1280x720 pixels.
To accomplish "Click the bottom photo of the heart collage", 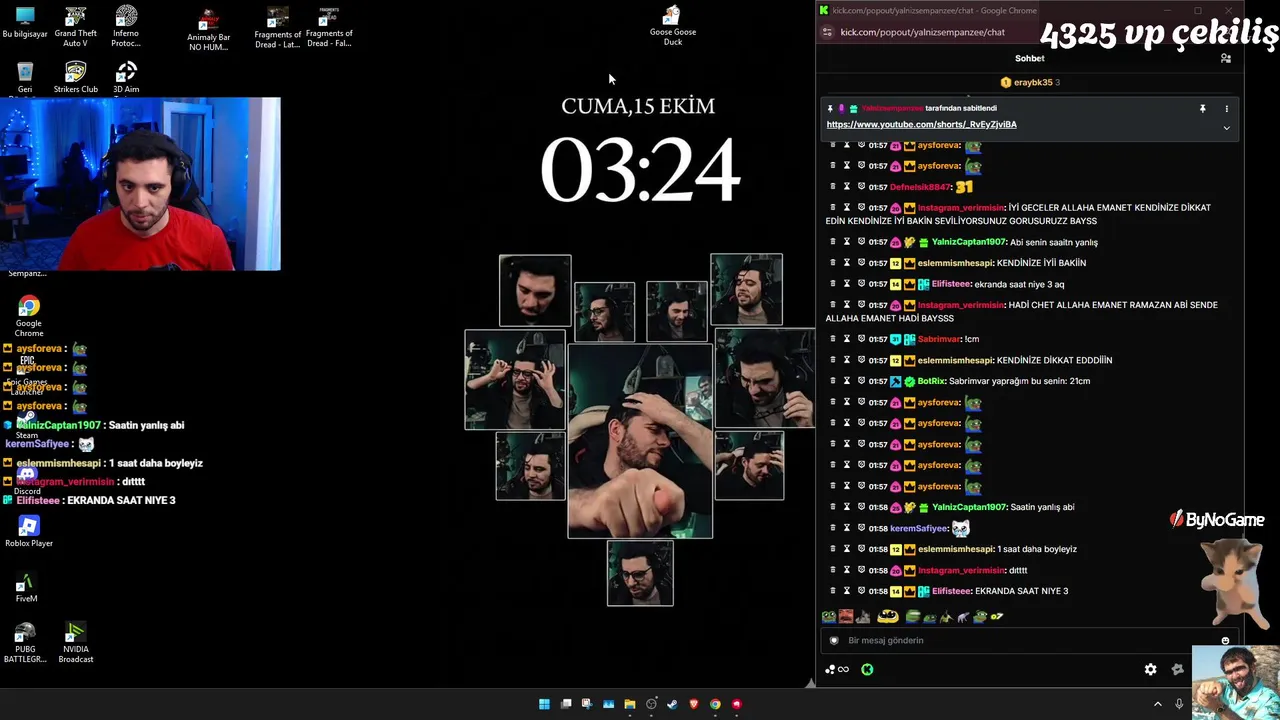I will pyautogui.click(x=640, y=573).
